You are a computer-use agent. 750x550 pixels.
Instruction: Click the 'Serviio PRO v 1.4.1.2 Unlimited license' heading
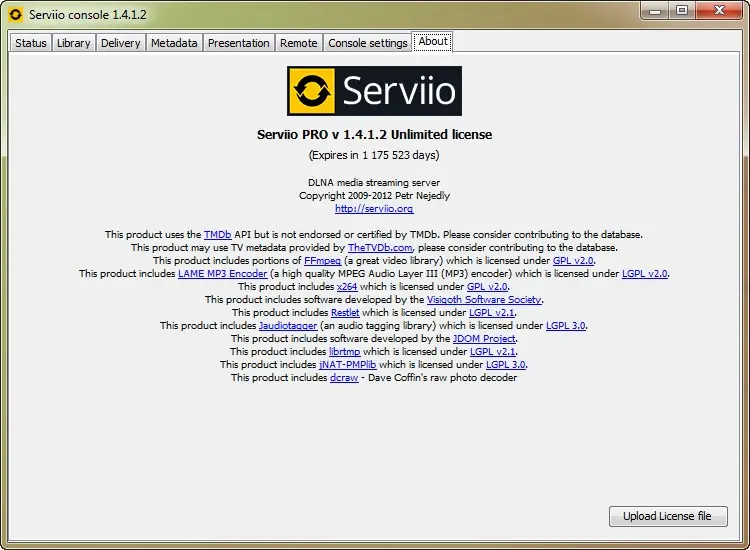click(x=375, y=134)
